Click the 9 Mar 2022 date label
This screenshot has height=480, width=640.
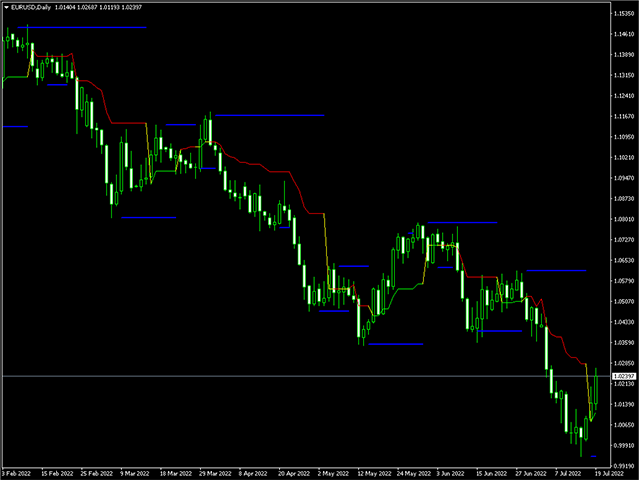[135, 474]
